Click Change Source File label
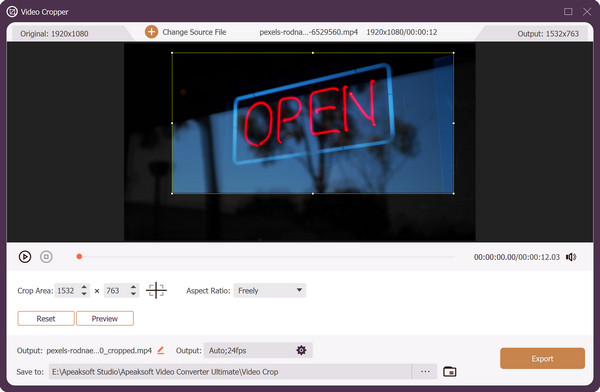600x392 pixels. click(194, 32)
